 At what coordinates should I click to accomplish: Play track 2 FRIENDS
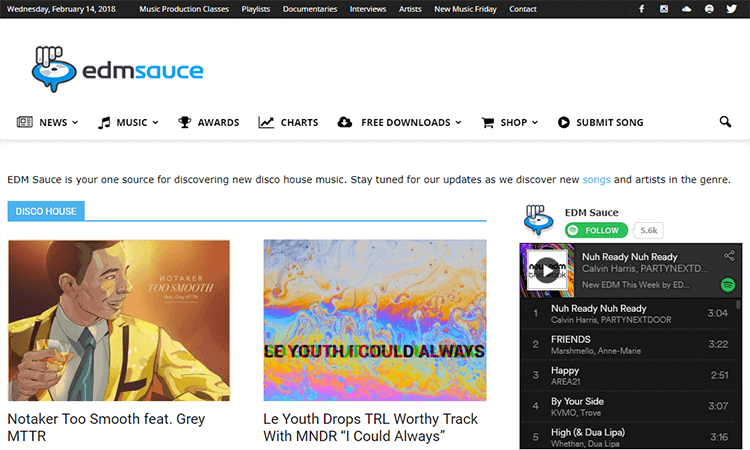[x=628, y=344]
